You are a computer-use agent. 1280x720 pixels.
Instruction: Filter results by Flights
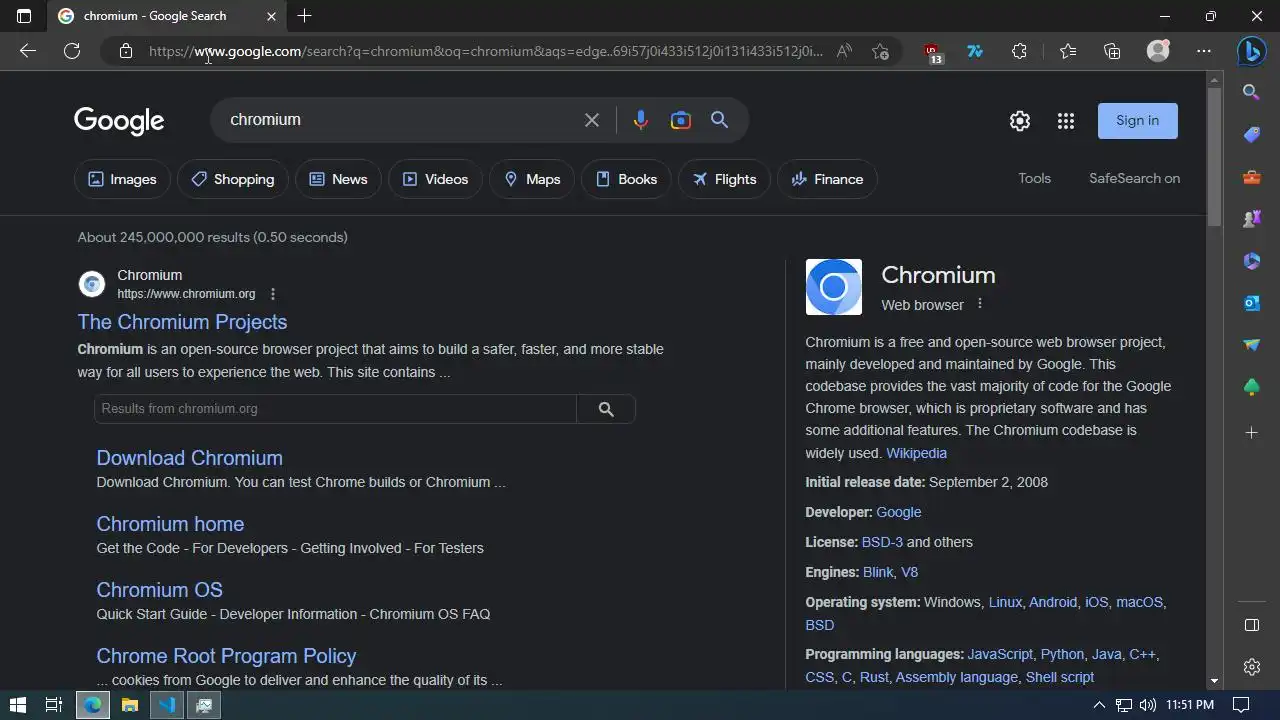pyautogui.click(x=724, y=179)
